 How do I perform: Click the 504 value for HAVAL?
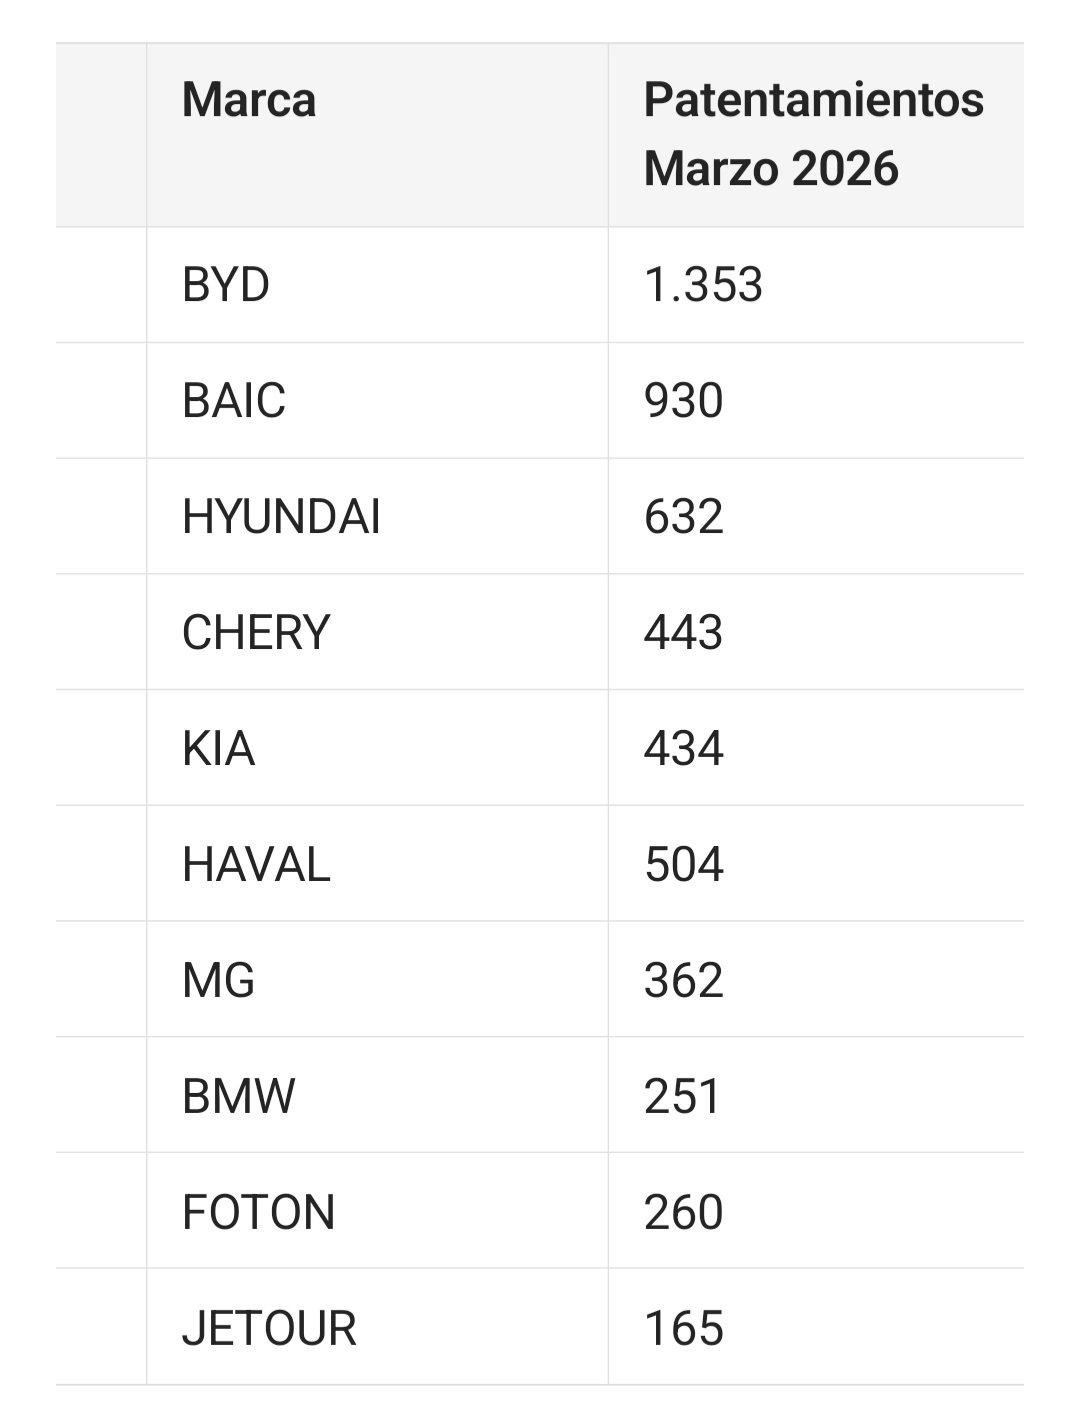coord(684,864)
